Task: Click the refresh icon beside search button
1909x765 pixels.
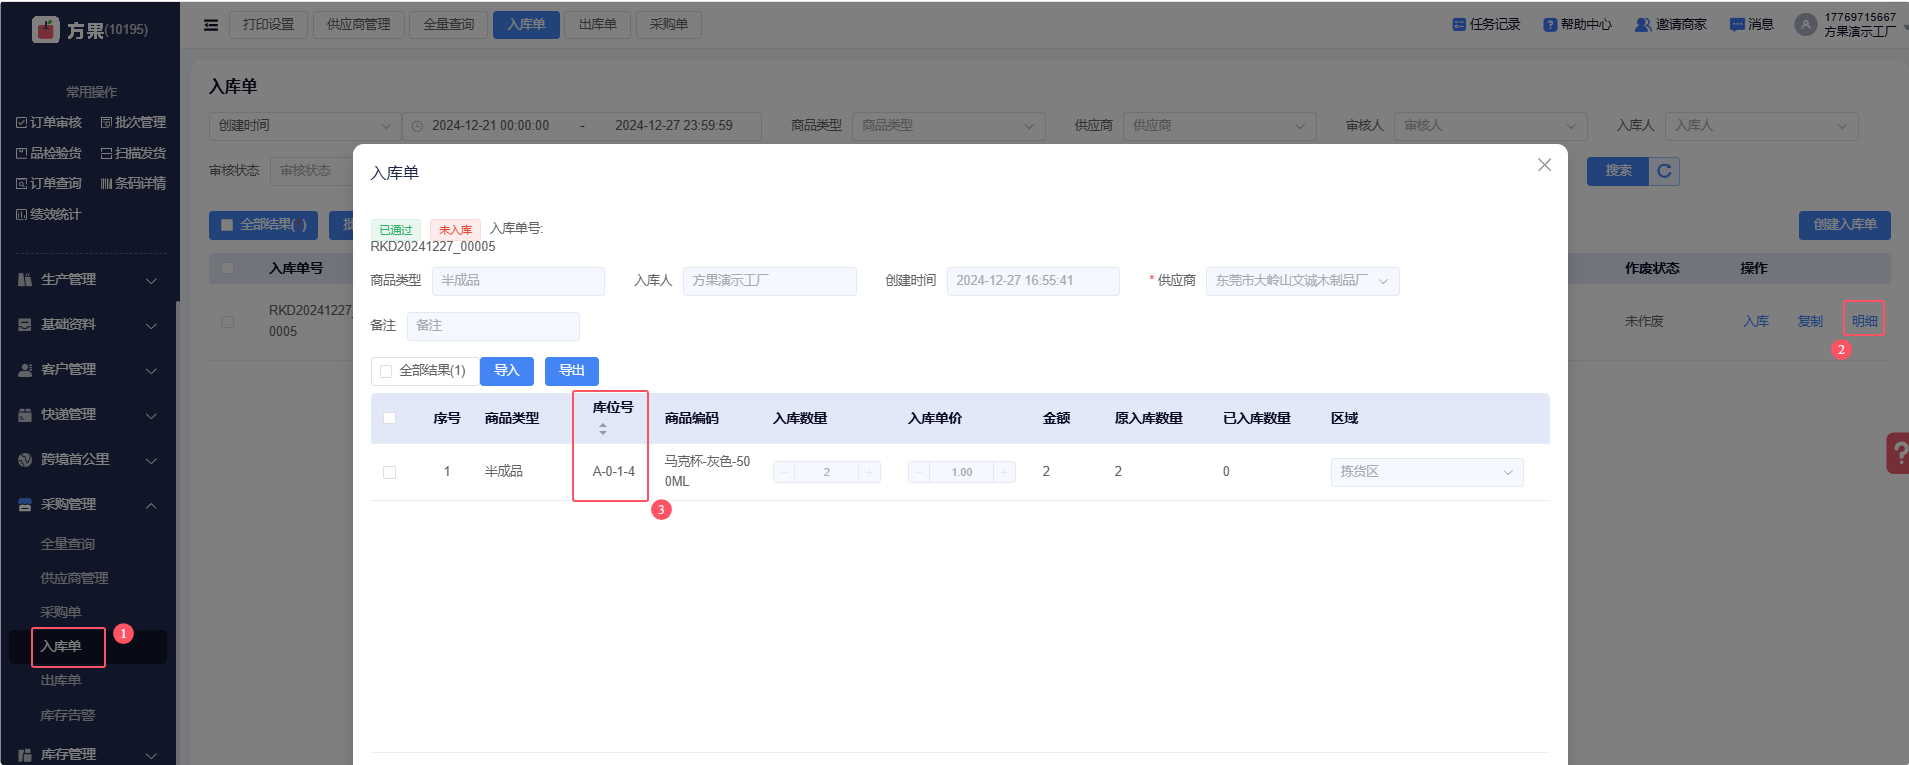Action: tap(1664, 171)
